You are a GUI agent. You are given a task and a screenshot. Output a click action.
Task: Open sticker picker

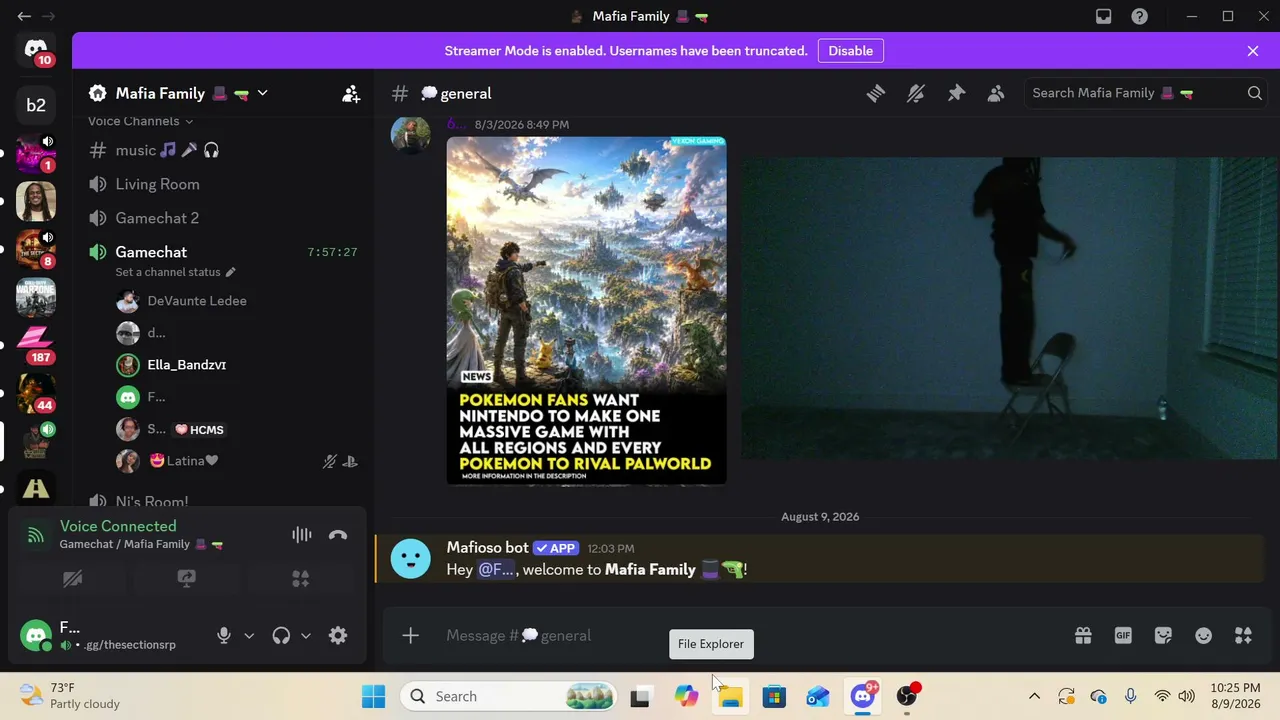[x=1163, y=636]
